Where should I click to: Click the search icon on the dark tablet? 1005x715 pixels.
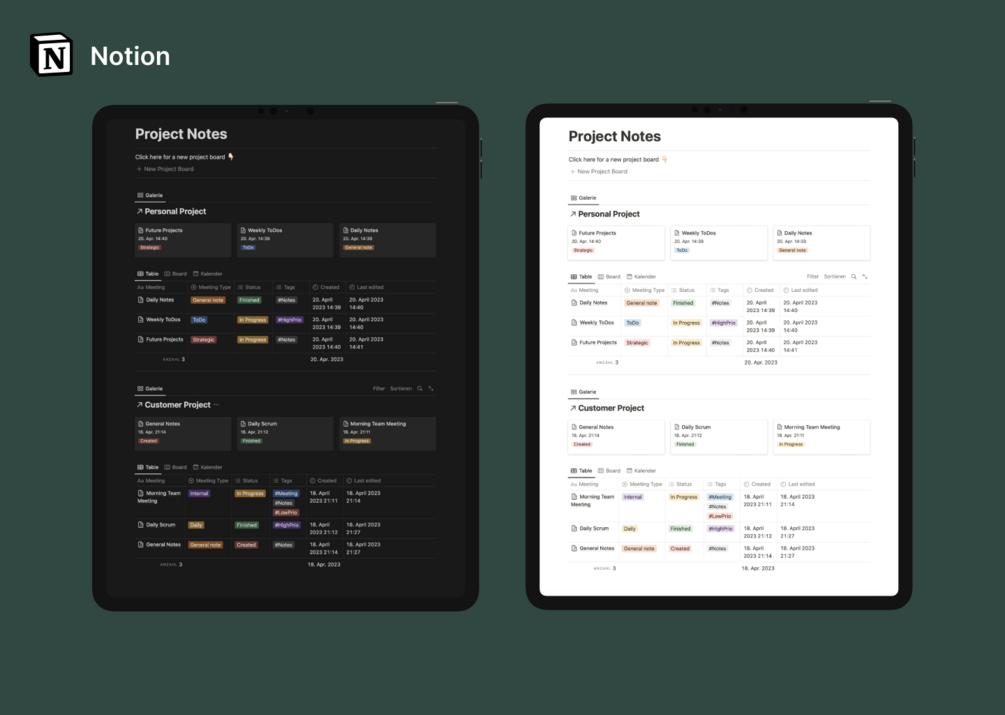[x=420, y=388]
